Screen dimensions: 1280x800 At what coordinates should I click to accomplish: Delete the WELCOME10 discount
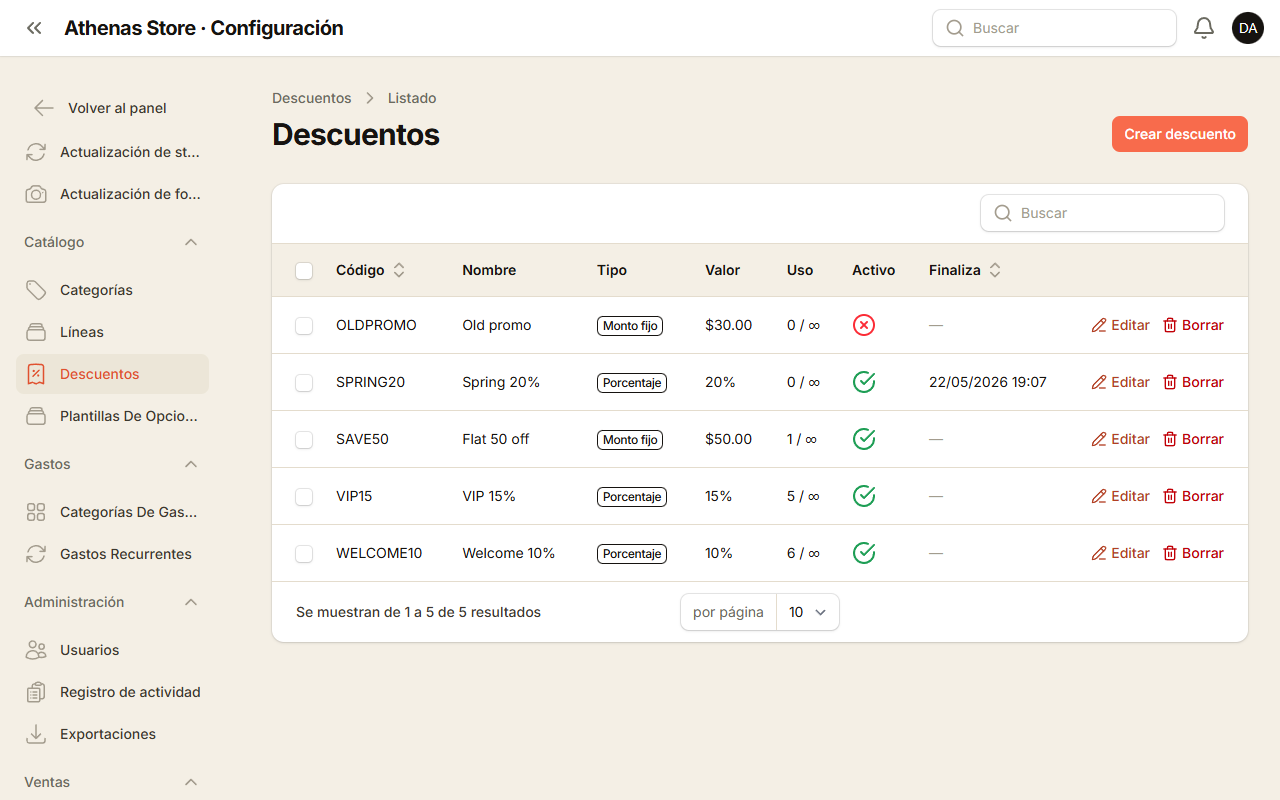[1193, 553]
